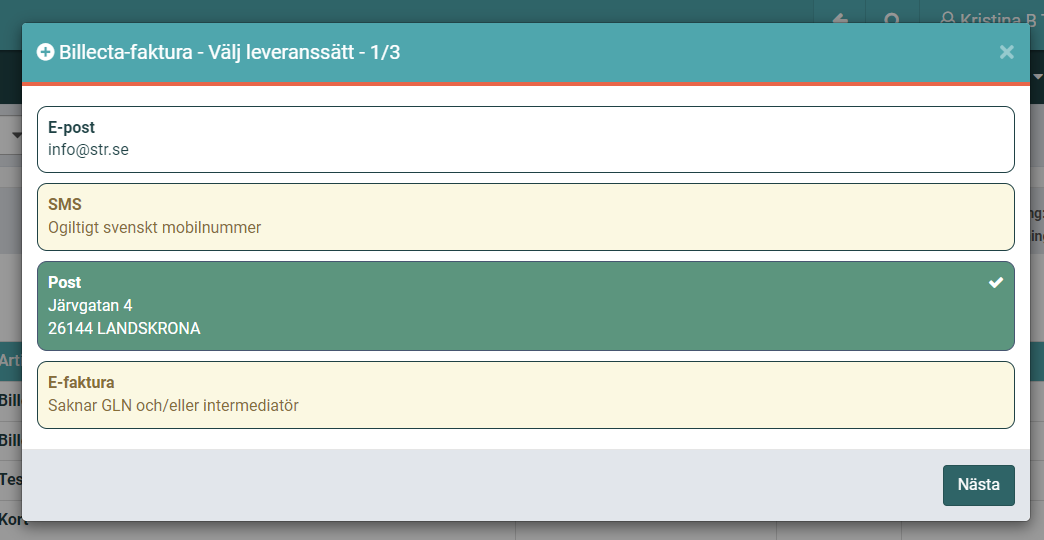Viewport: 1044px width, 540px height.
Task: Expand the dropdown caret at the left edge
Action: point(17,135)
